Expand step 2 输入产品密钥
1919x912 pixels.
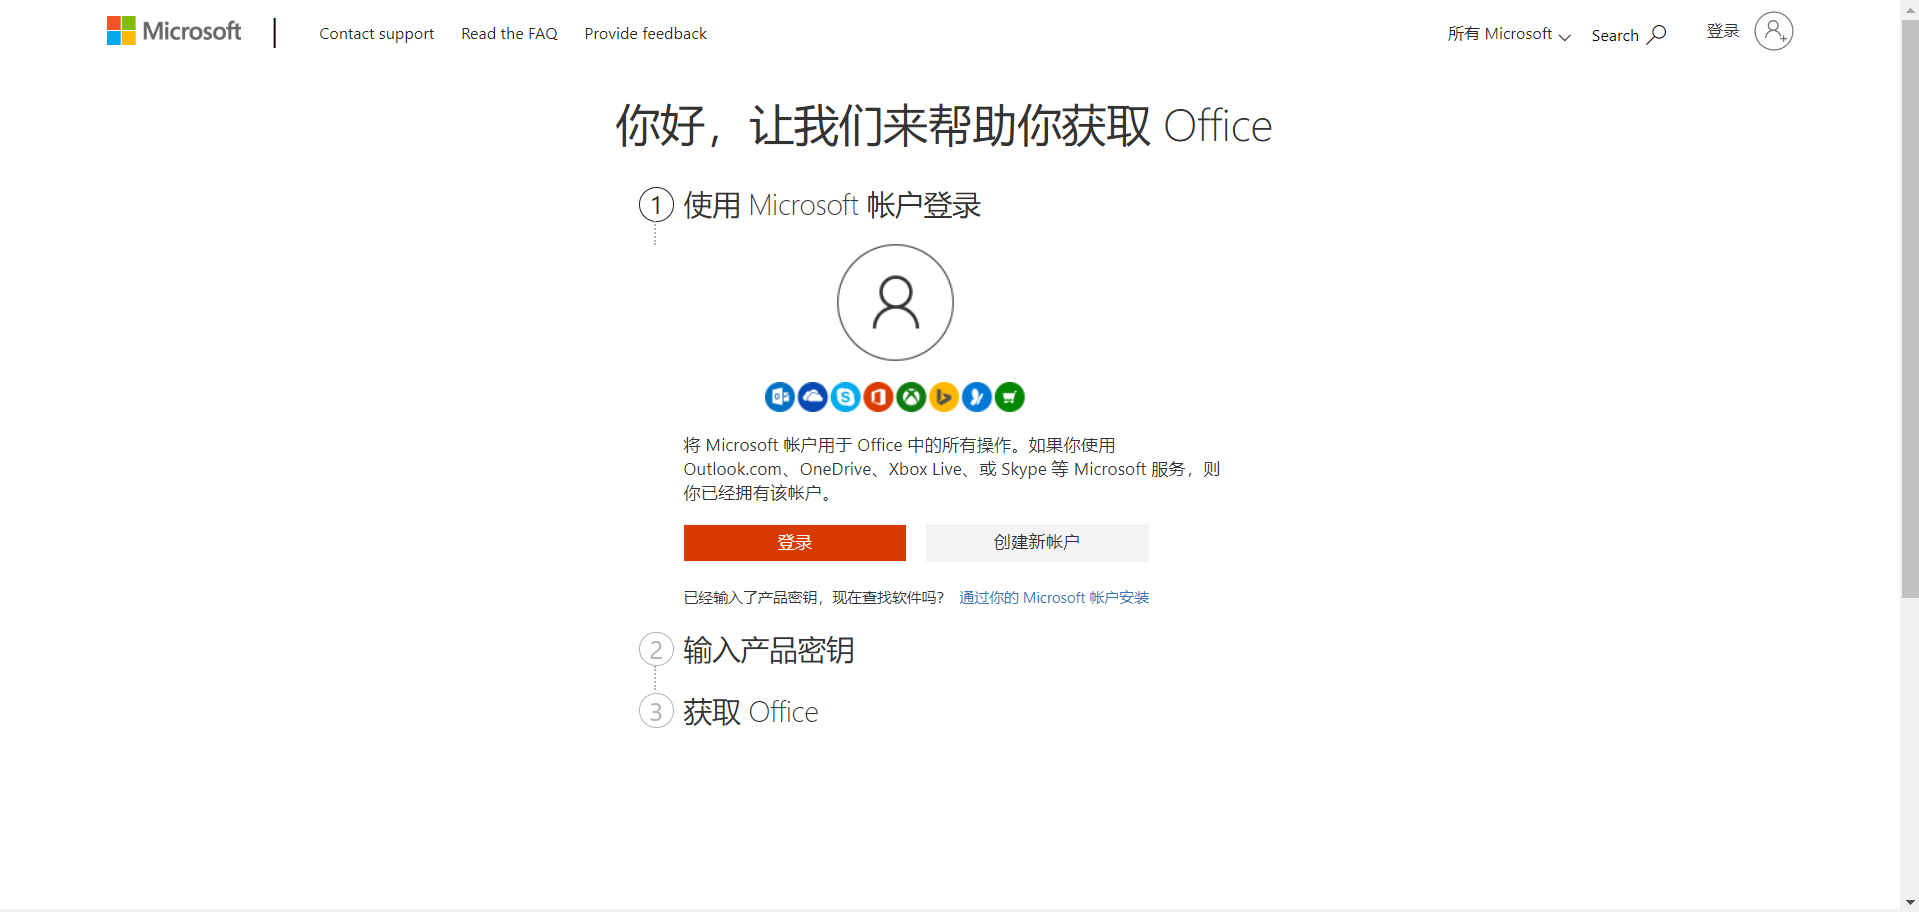768,650
